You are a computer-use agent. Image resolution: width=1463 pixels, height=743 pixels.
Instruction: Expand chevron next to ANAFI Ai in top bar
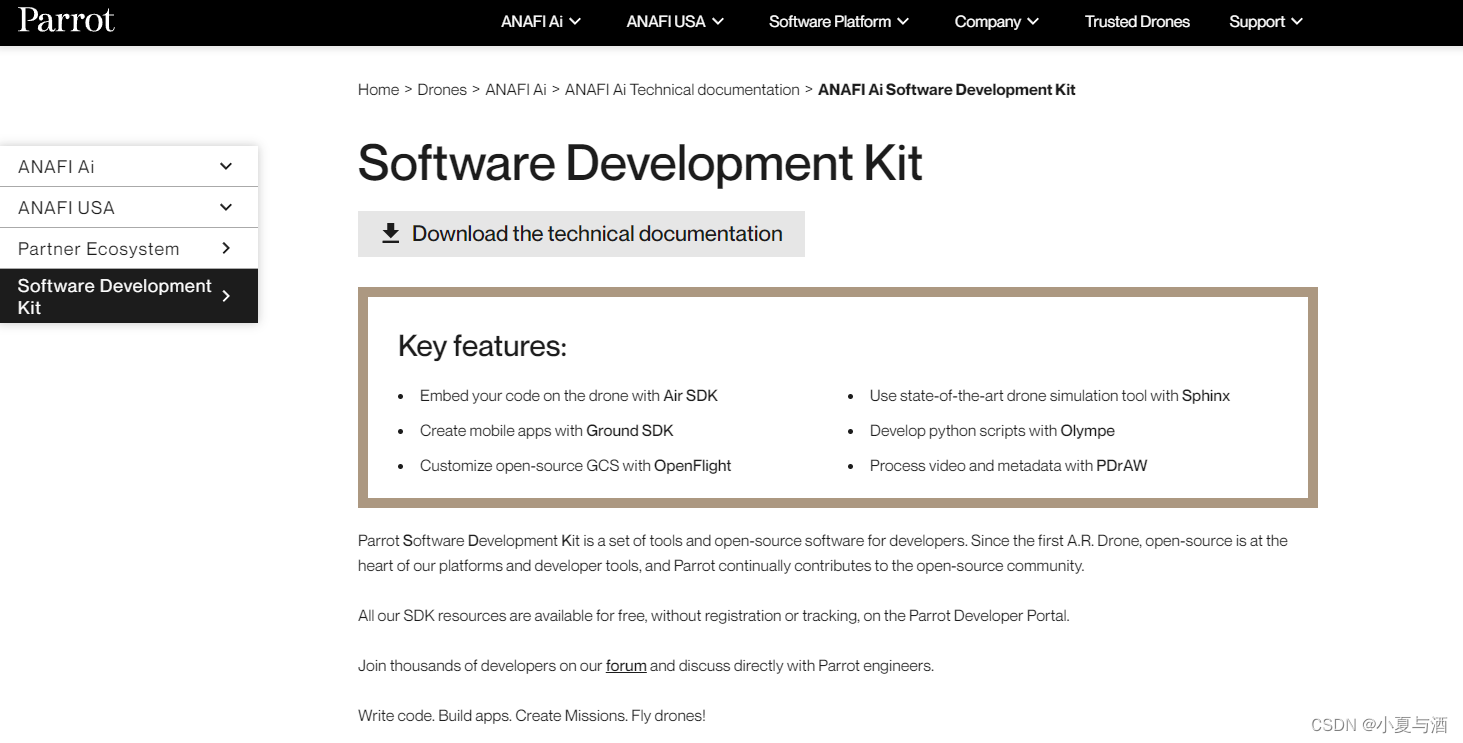click(575, 22)
